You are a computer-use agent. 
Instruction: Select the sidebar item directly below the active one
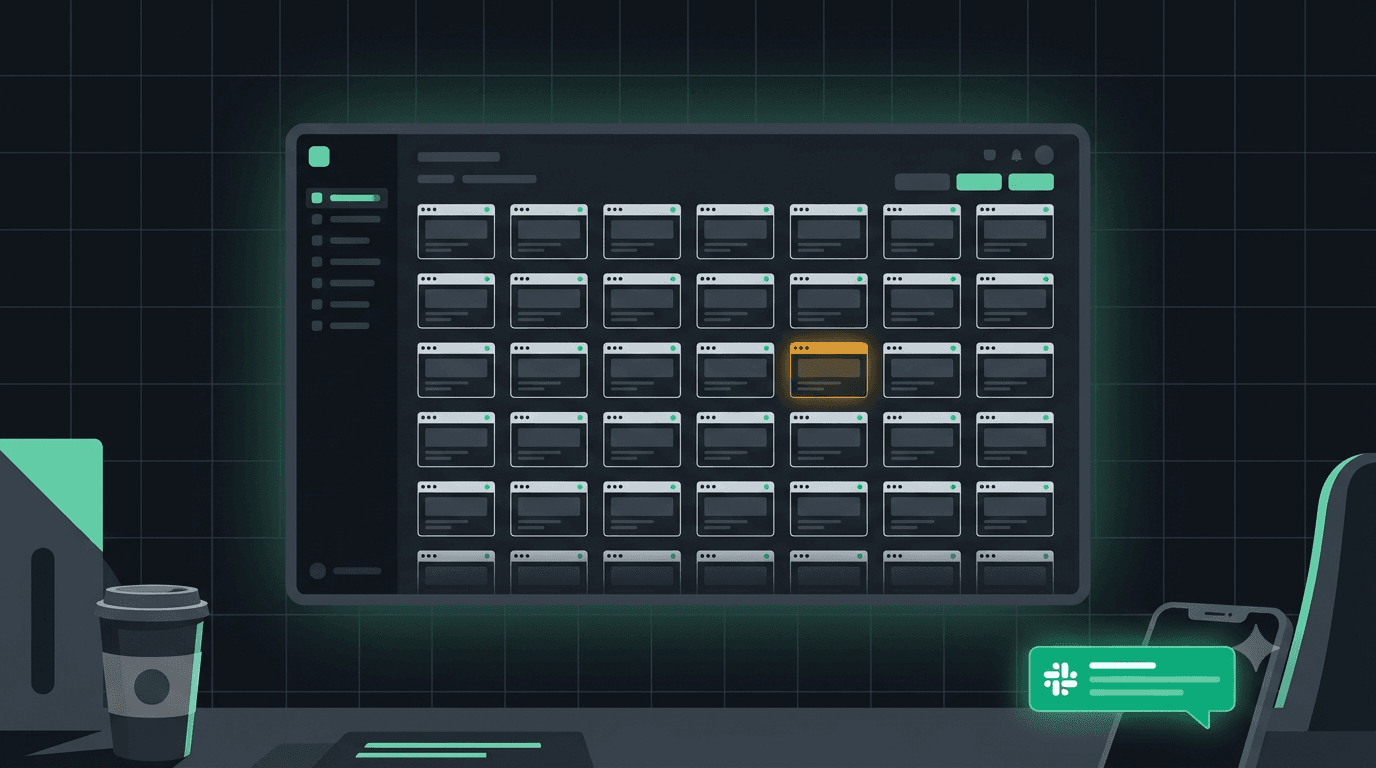346,219
